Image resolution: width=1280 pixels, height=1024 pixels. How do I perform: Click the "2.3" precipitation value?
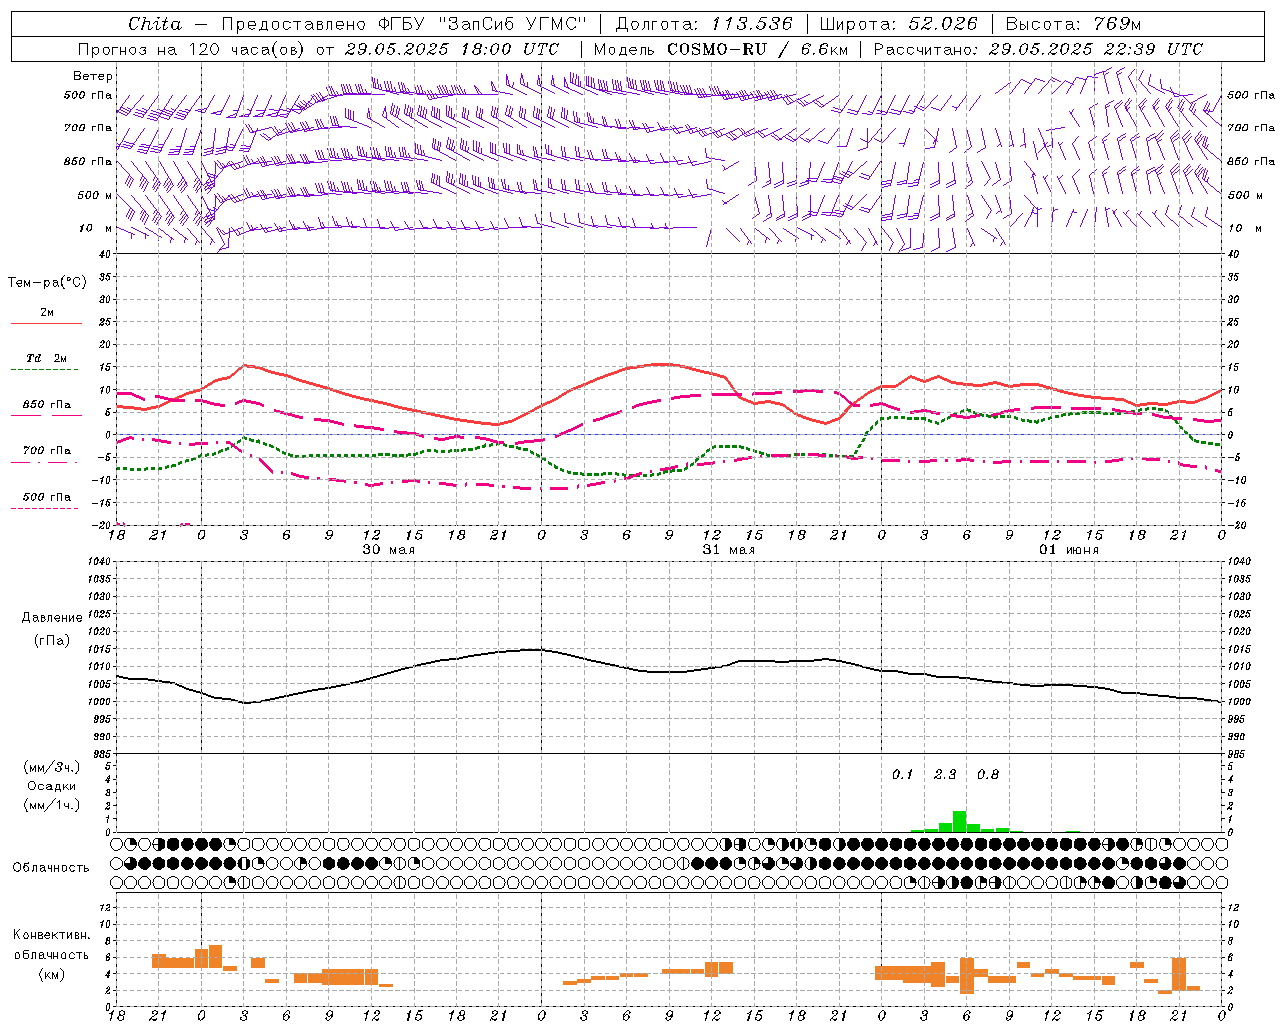coord(945,775)
